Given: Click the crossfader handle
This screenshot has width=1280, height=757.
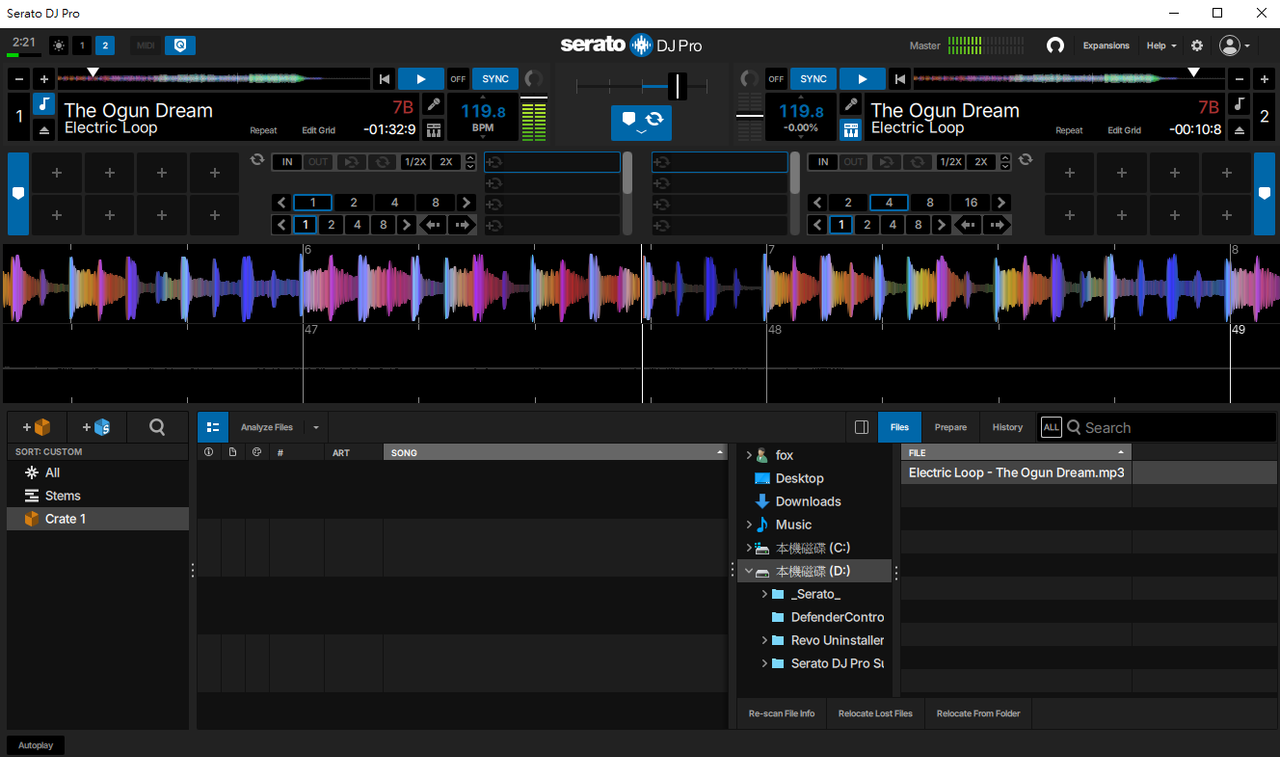Looking at the screenshot, I should tap(678, 86).
